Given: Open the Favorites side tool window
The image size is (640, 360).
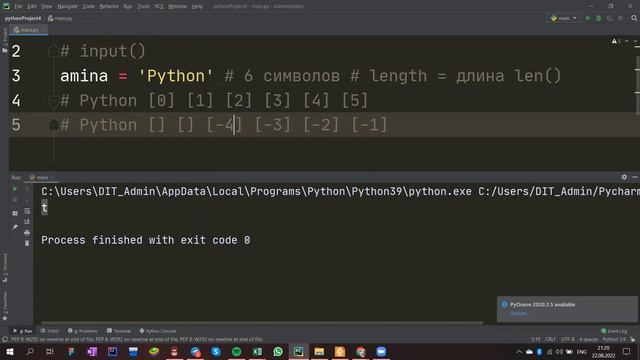Looking at the screenshot, I should tap(5, 306).
